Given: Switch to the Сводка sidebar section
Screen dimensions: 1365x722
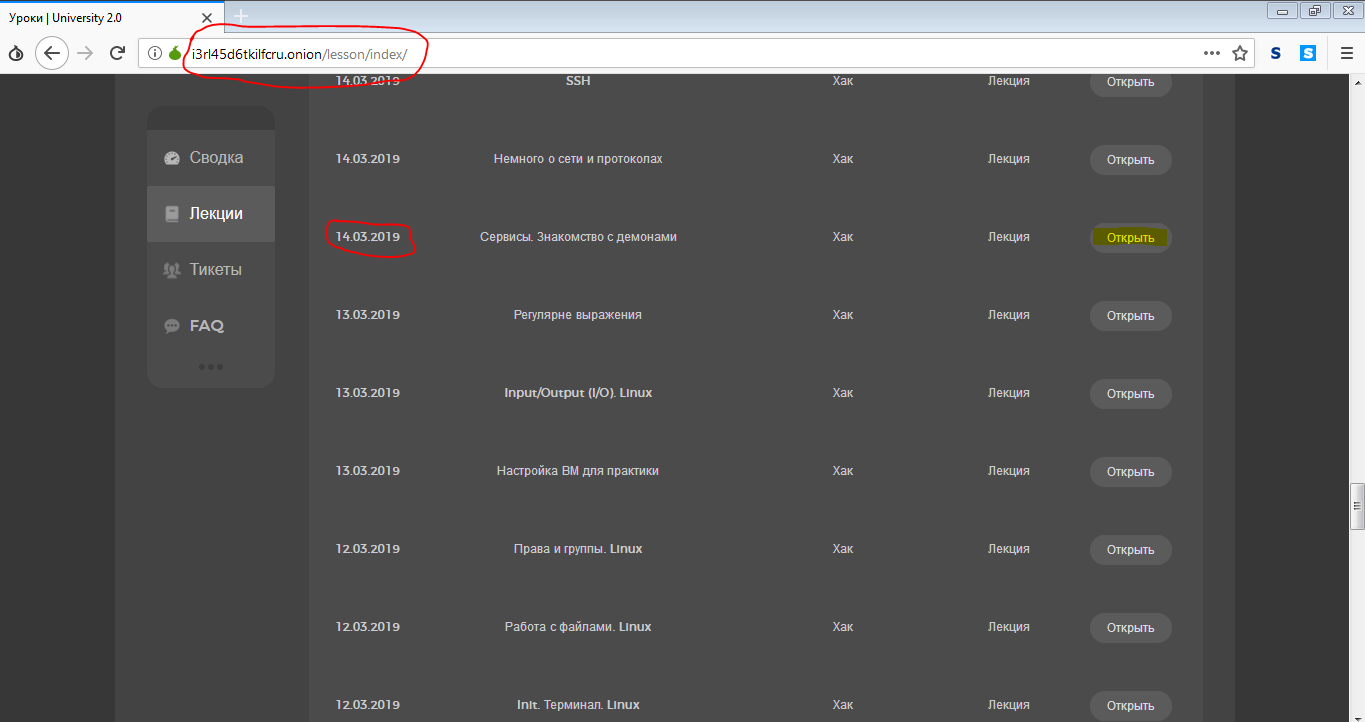Looking at the screenshot, I should pyautogui.click(x=211, y=158).
